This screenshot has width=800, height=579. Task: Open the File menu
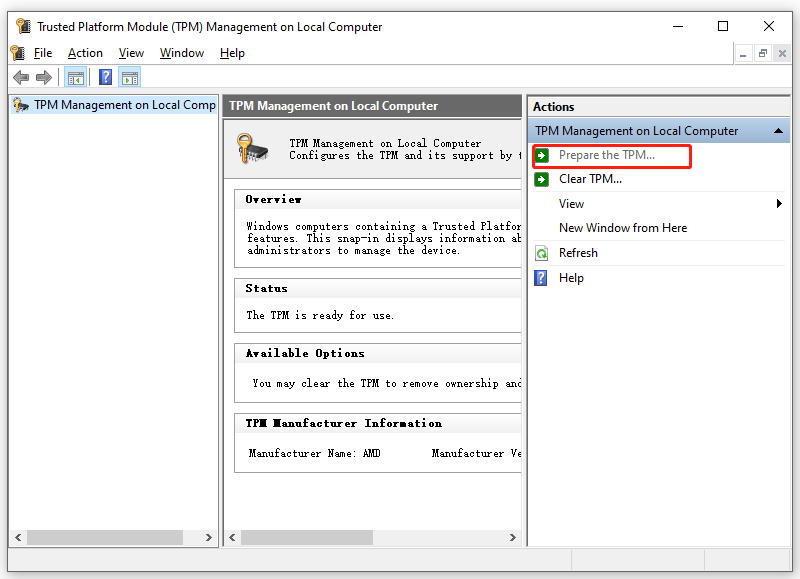43,53
